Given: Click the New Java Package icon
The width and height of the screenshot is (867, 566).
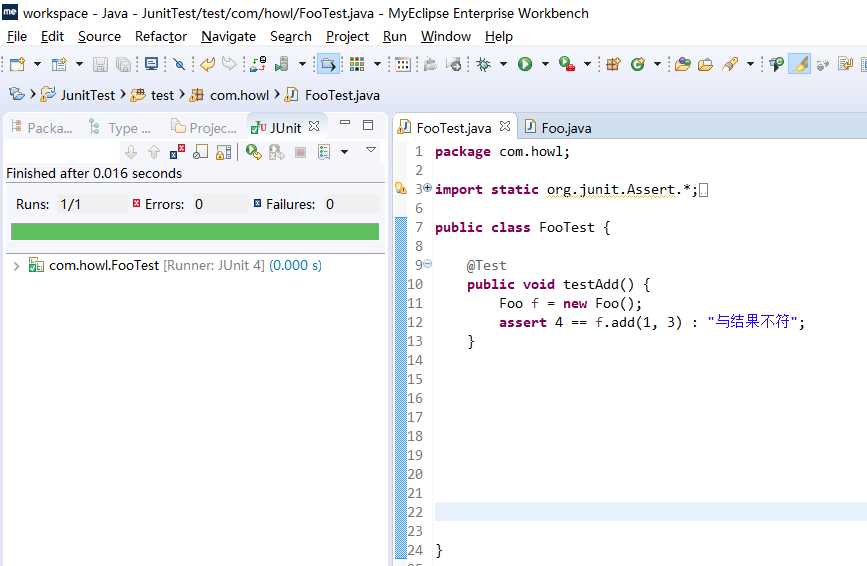Looking at the screenshot, I should [x=613, y=64].
